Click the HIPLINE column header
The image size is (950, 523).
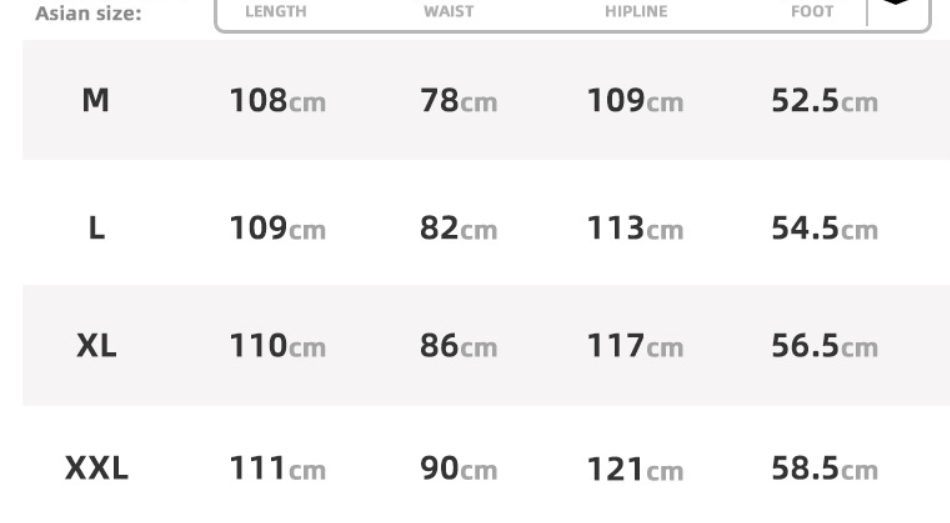click(x=636, y=12)
